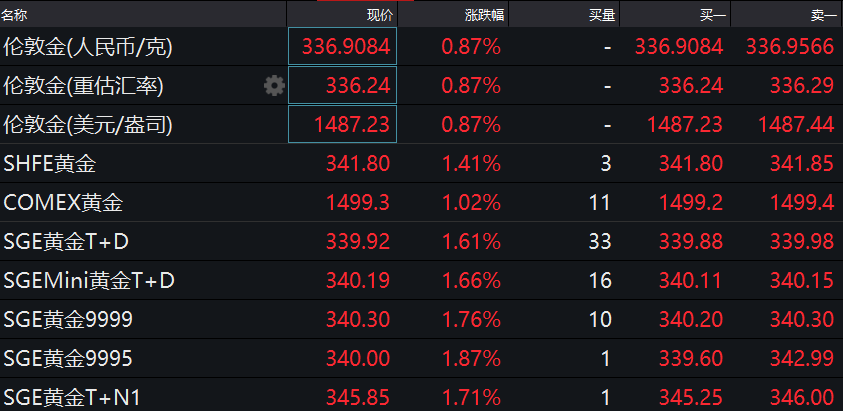
Task: Click ask price 340.15 for SGEMini黄金T+D
Action: coord(802,281)
